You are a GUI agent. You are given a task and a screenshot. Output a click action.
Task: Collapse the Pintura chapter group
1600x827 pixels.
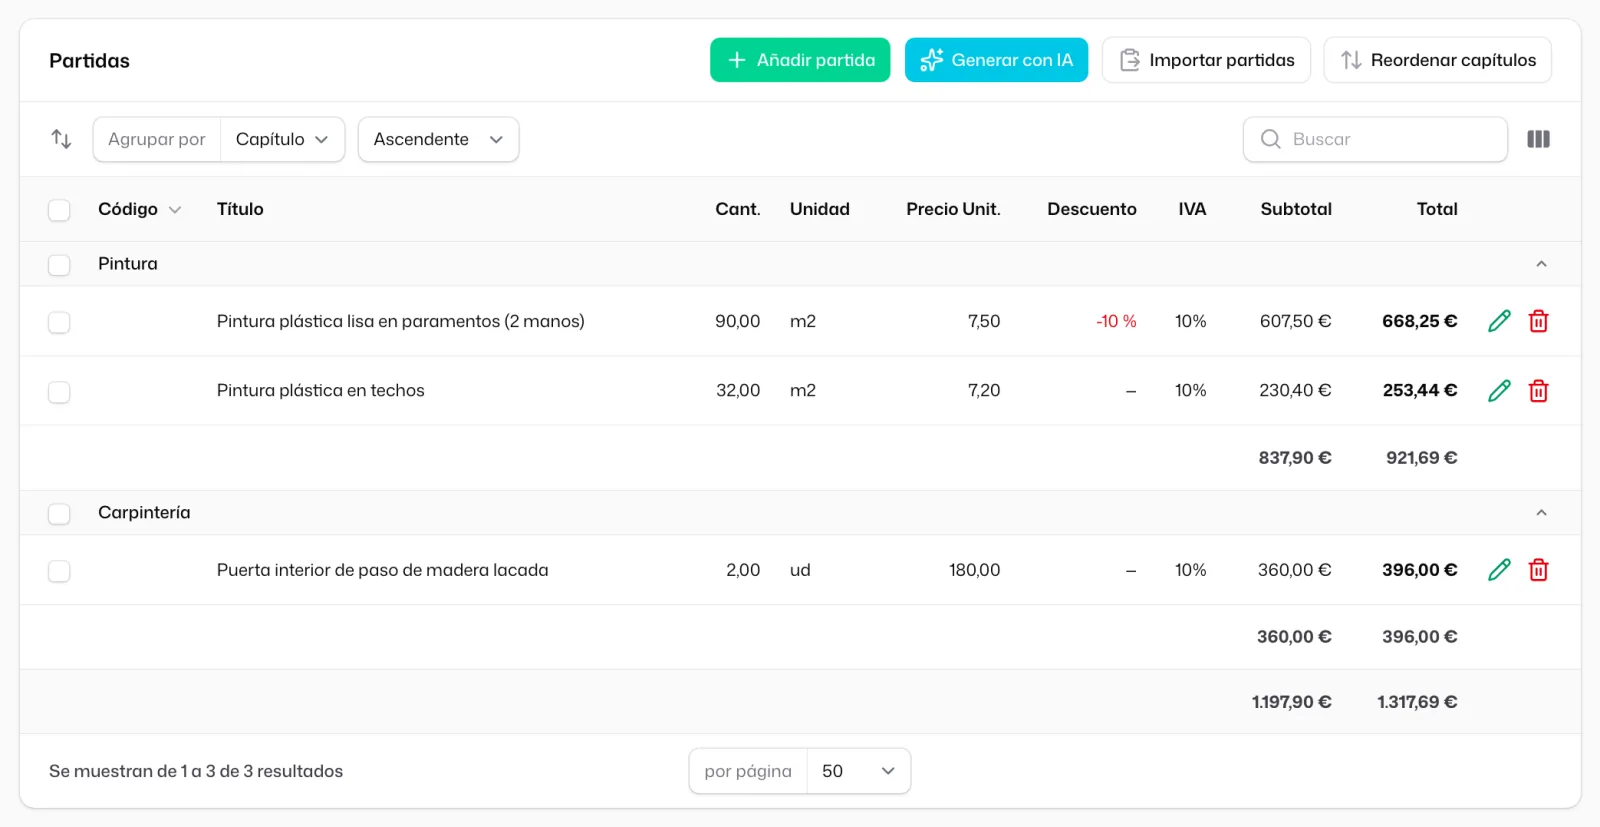(x=1541, y=264)
